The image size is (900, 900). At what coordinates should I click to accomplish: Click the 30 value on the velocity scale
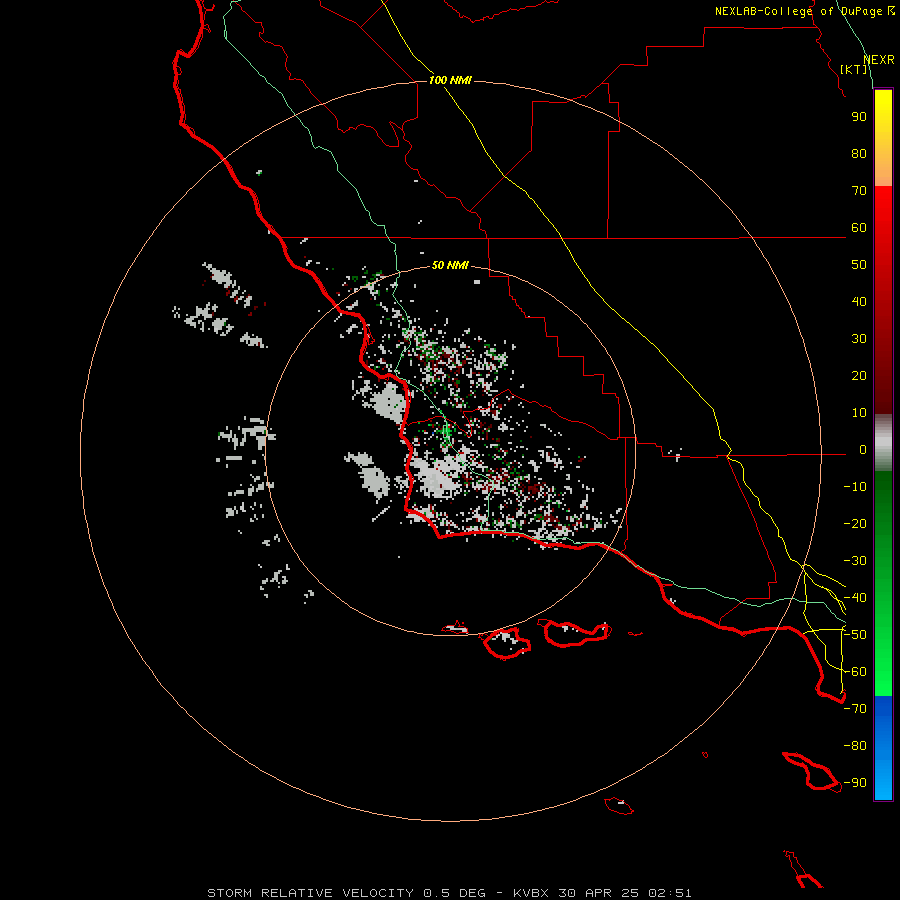[859, 339]
